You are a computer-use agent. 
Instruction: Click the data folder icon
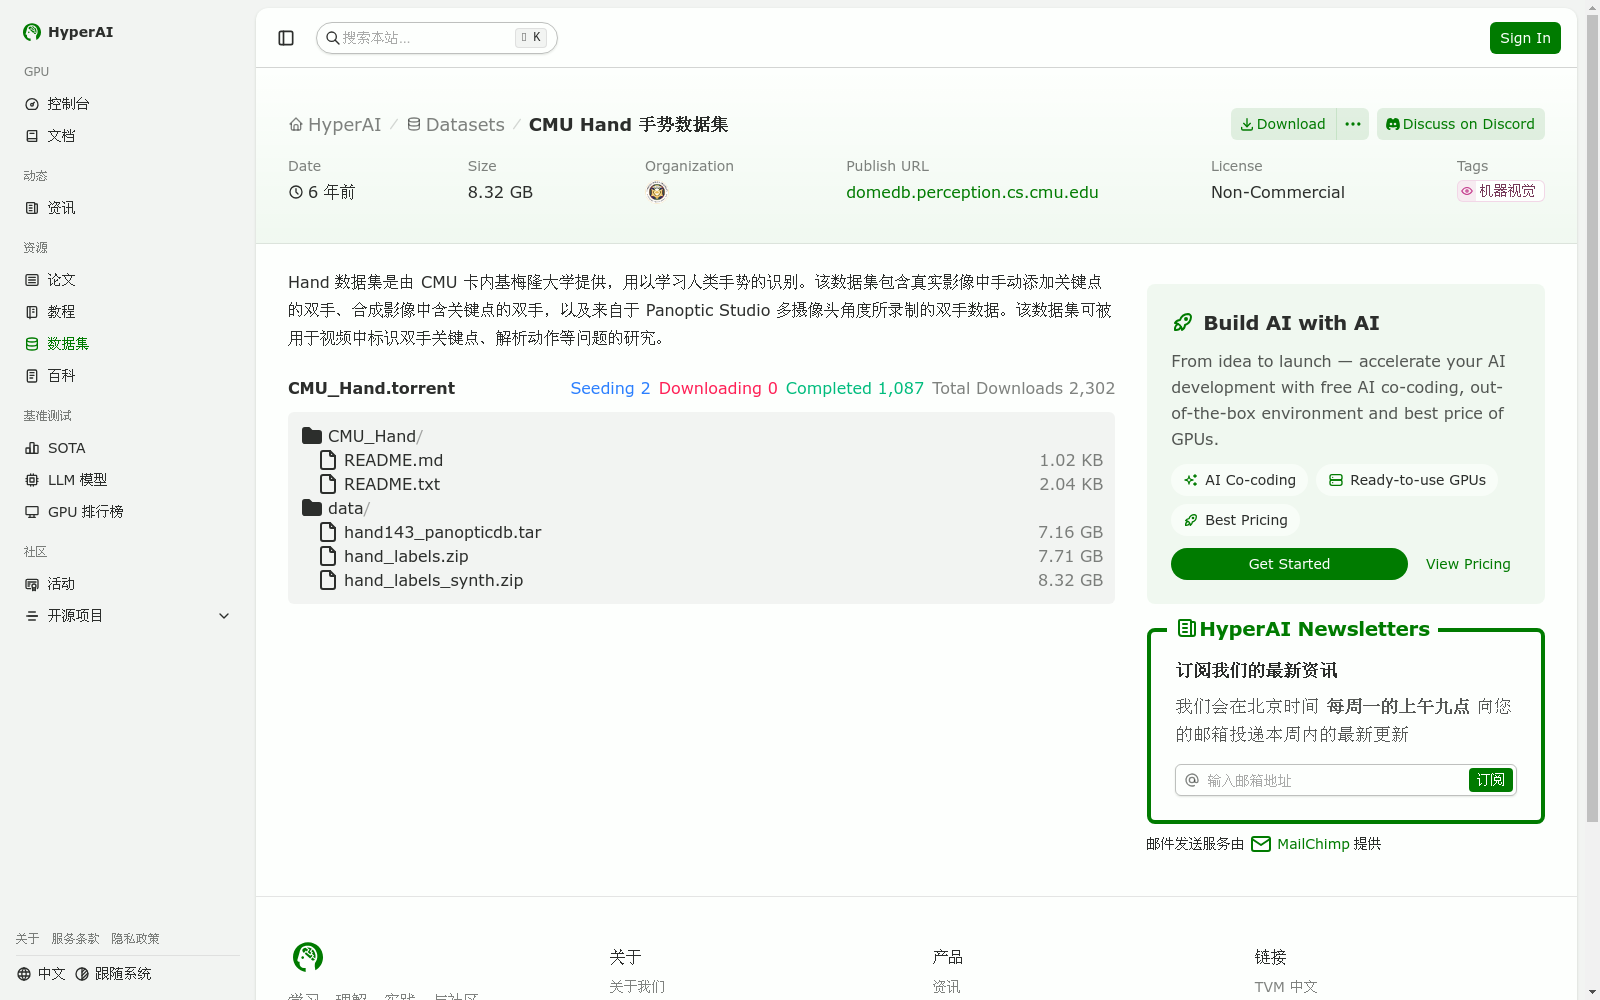click(312, 508)
